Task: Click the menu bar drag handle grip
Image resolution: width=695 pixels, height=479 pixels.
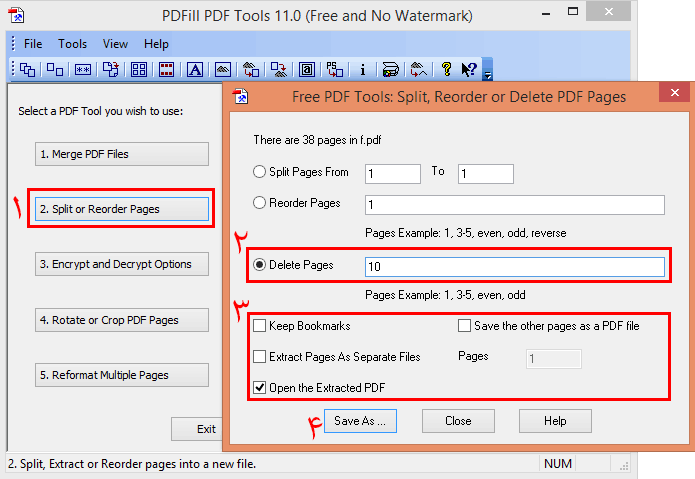Action: (x=13, y=44)
